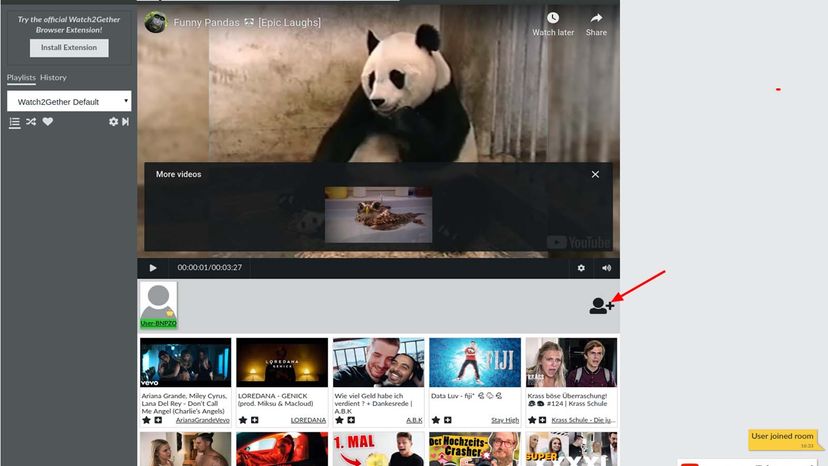
Task: Open playlist settings gear
Action: (113, 122)
